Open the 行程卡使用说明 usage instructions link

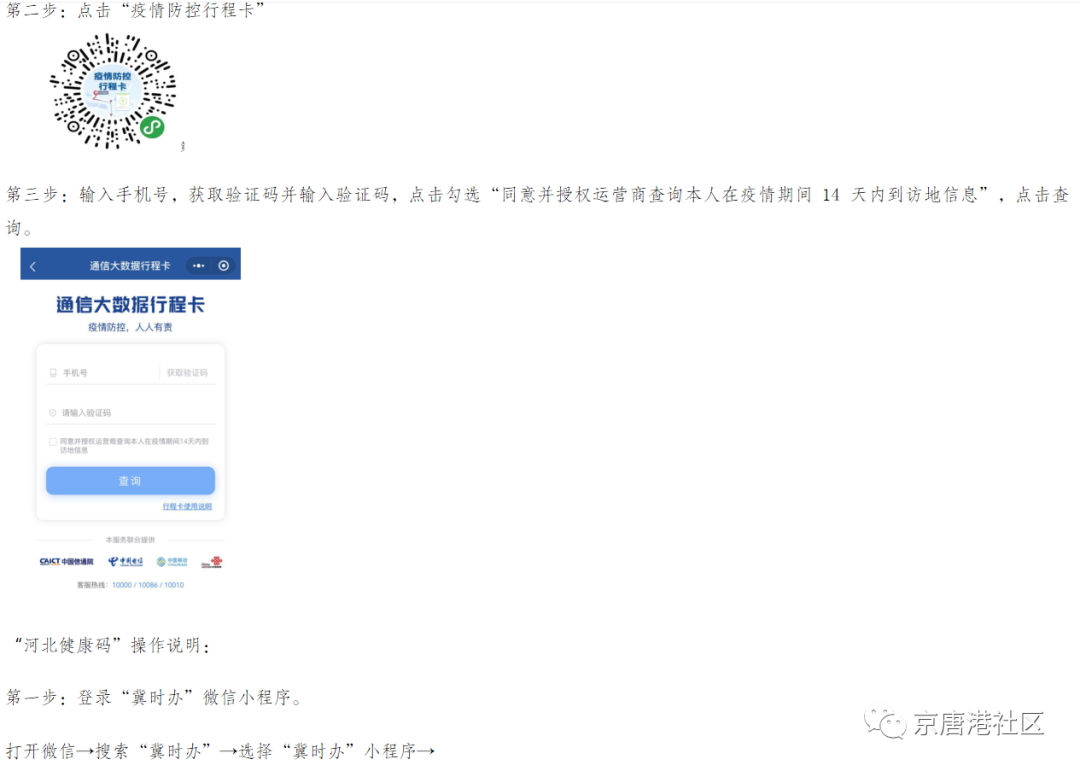(x=187, y=506)
